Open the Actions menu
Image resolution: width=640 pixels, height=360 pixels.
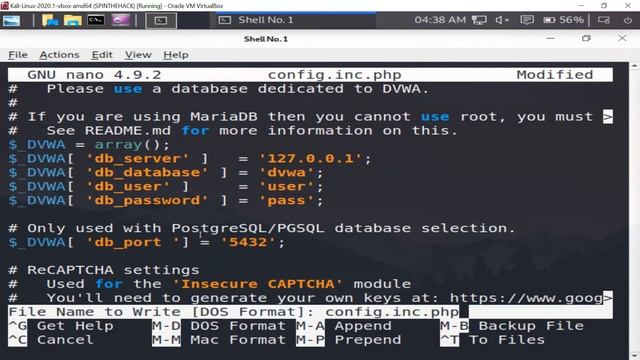[59, 55]
